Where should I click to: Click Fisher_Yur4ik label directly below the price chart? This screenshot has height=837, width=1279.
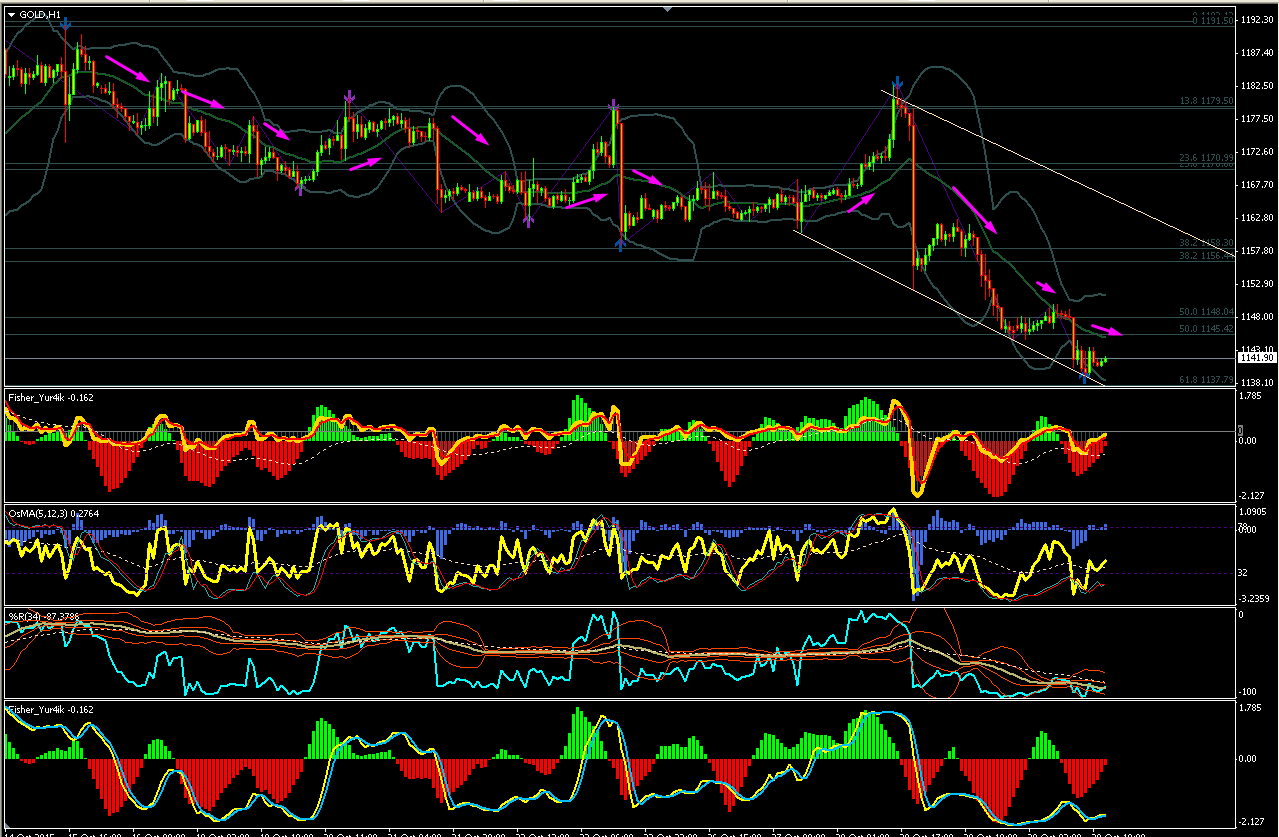point(50,398)
